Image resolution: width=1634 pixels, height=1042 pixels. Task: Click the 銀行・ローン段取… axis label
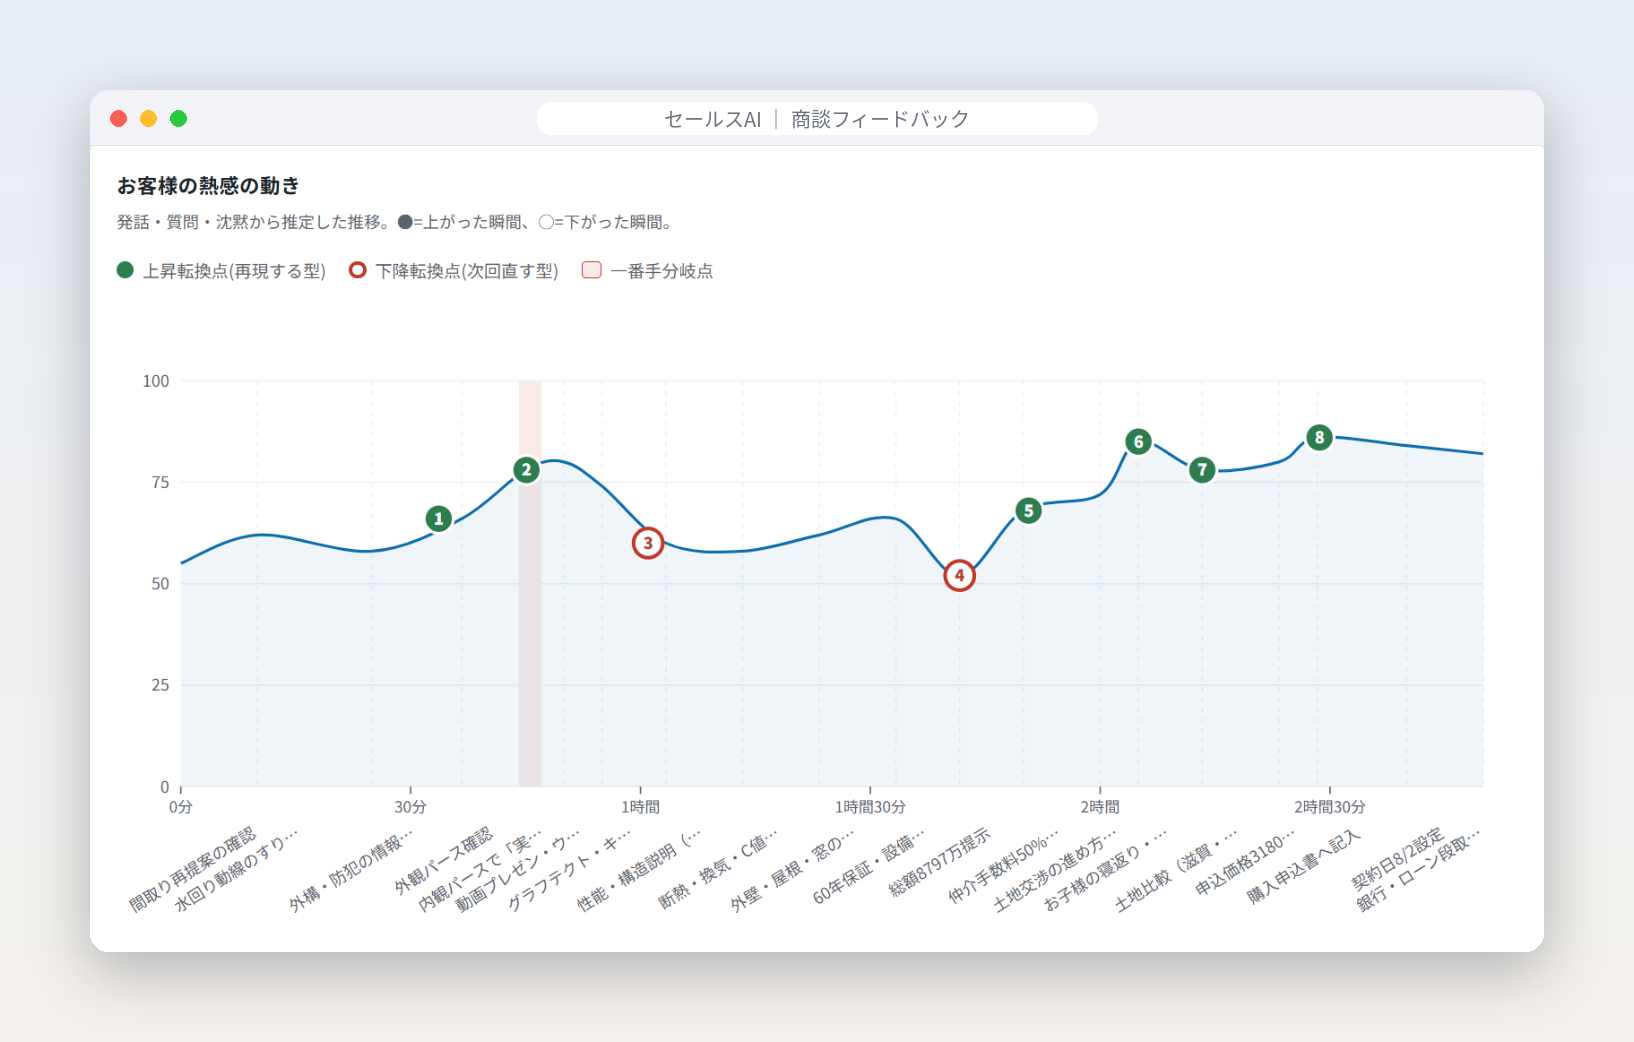click(1418, 870)
